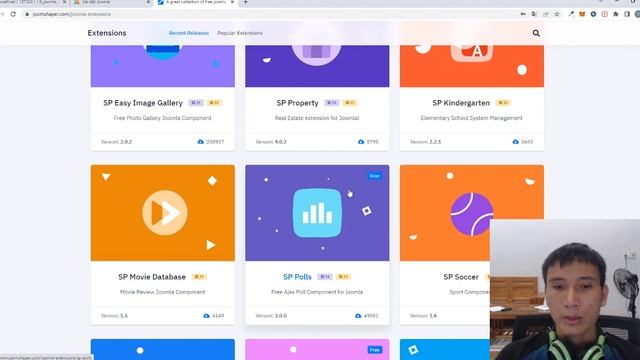Viewport: 640px width, 360px height.
Task: Click 'Elementary School System Management' description
Action: [x=471, y=118]
